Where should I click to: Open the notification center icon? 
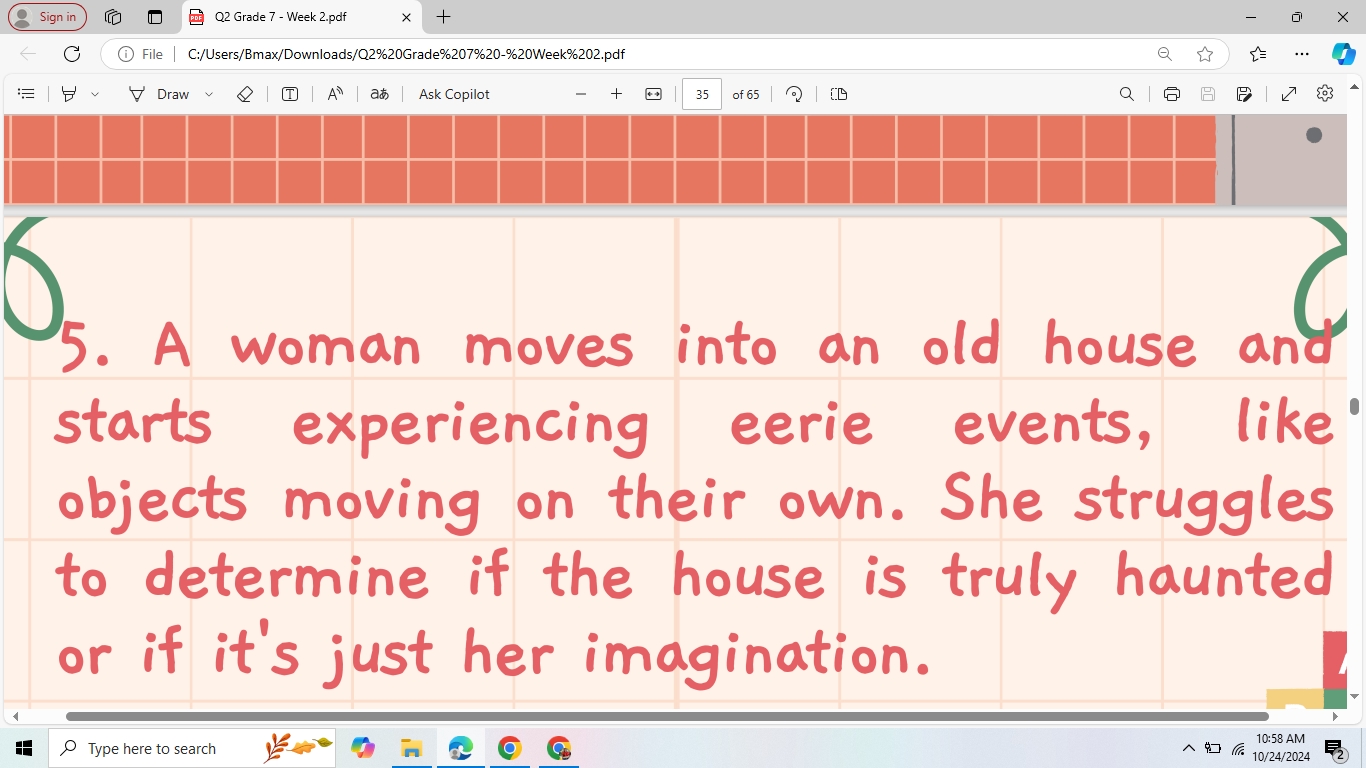coord(1334,748)
